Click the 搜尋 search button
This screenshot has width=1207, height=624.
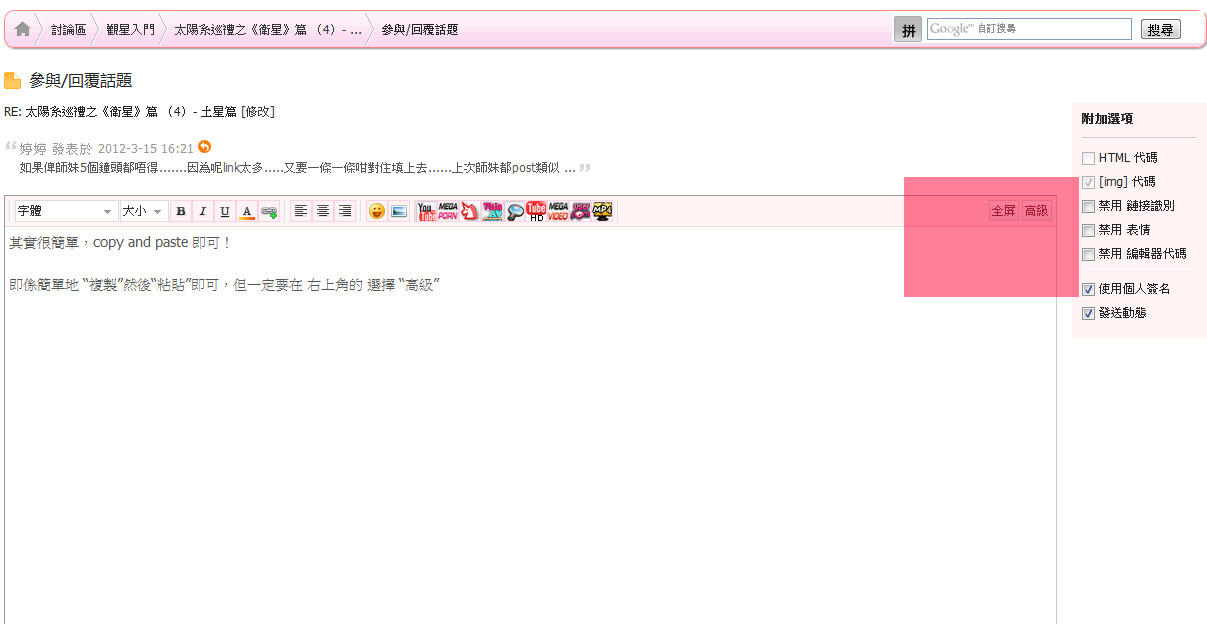point(1160,28)
